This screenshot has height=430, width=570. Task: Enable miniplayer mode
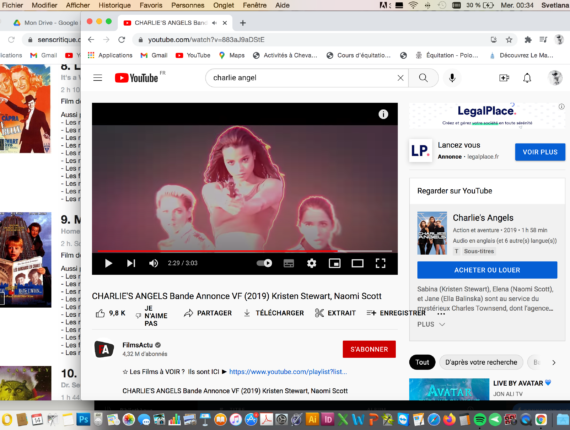[334, 263]
